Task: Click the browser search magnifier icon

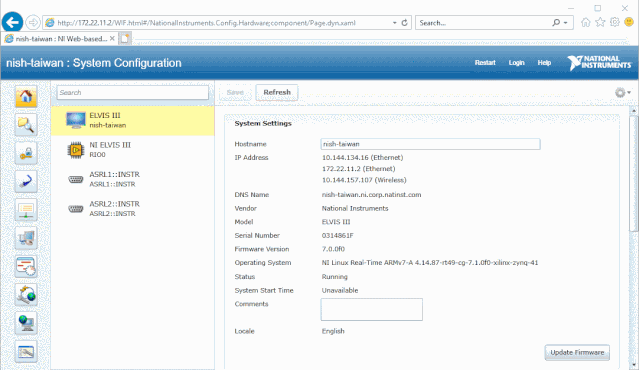Action: [556, 23]
